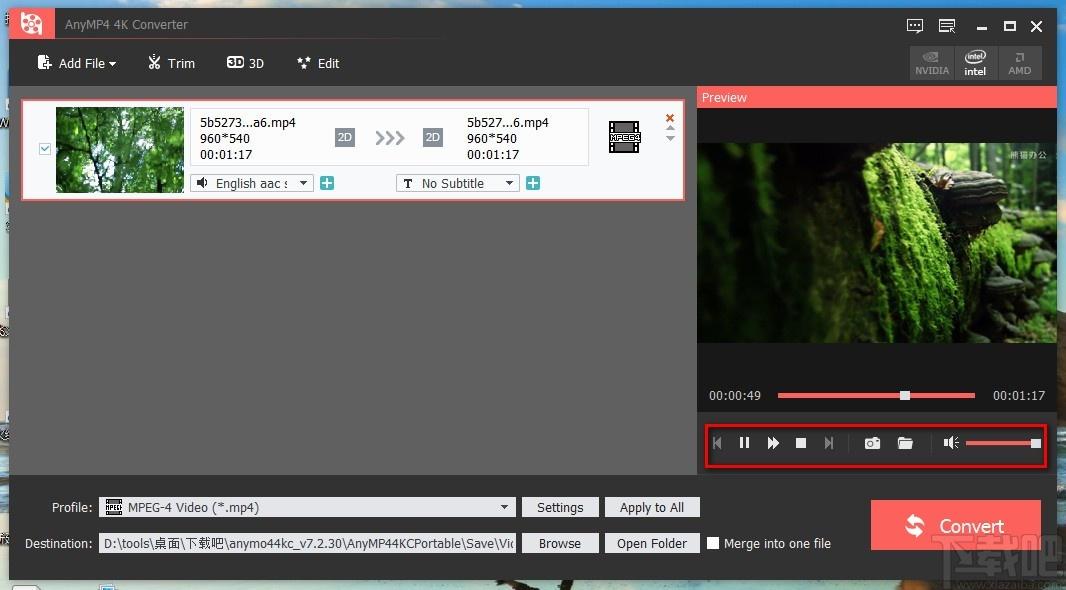Take a snapshot with the camera icon
1066x590 pixels.
[872, 443]
